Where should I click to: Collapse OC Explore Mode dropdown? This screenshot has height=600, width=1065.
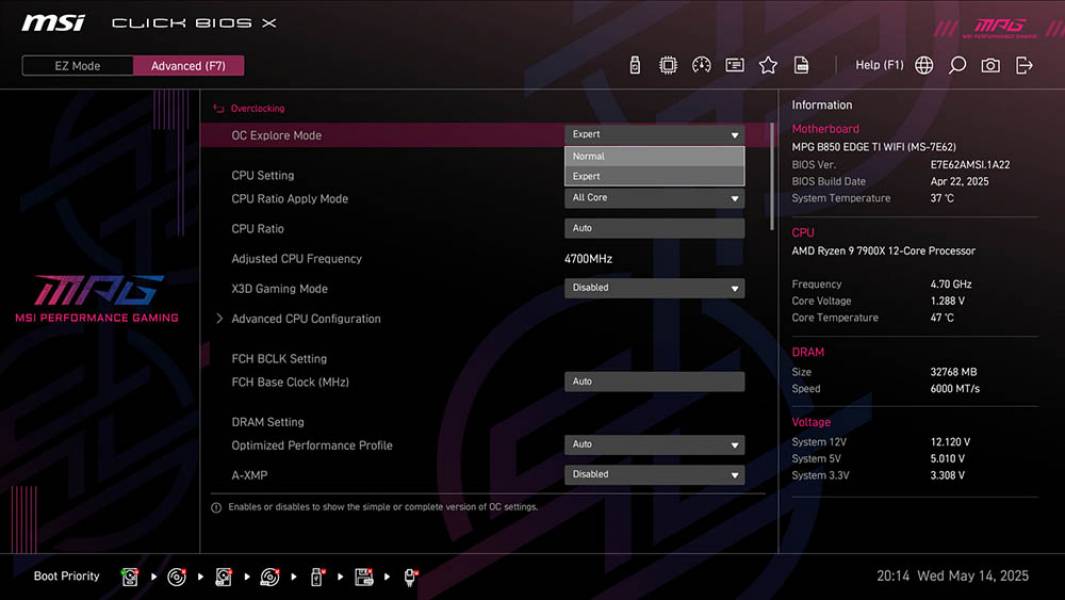coord(654,135)
